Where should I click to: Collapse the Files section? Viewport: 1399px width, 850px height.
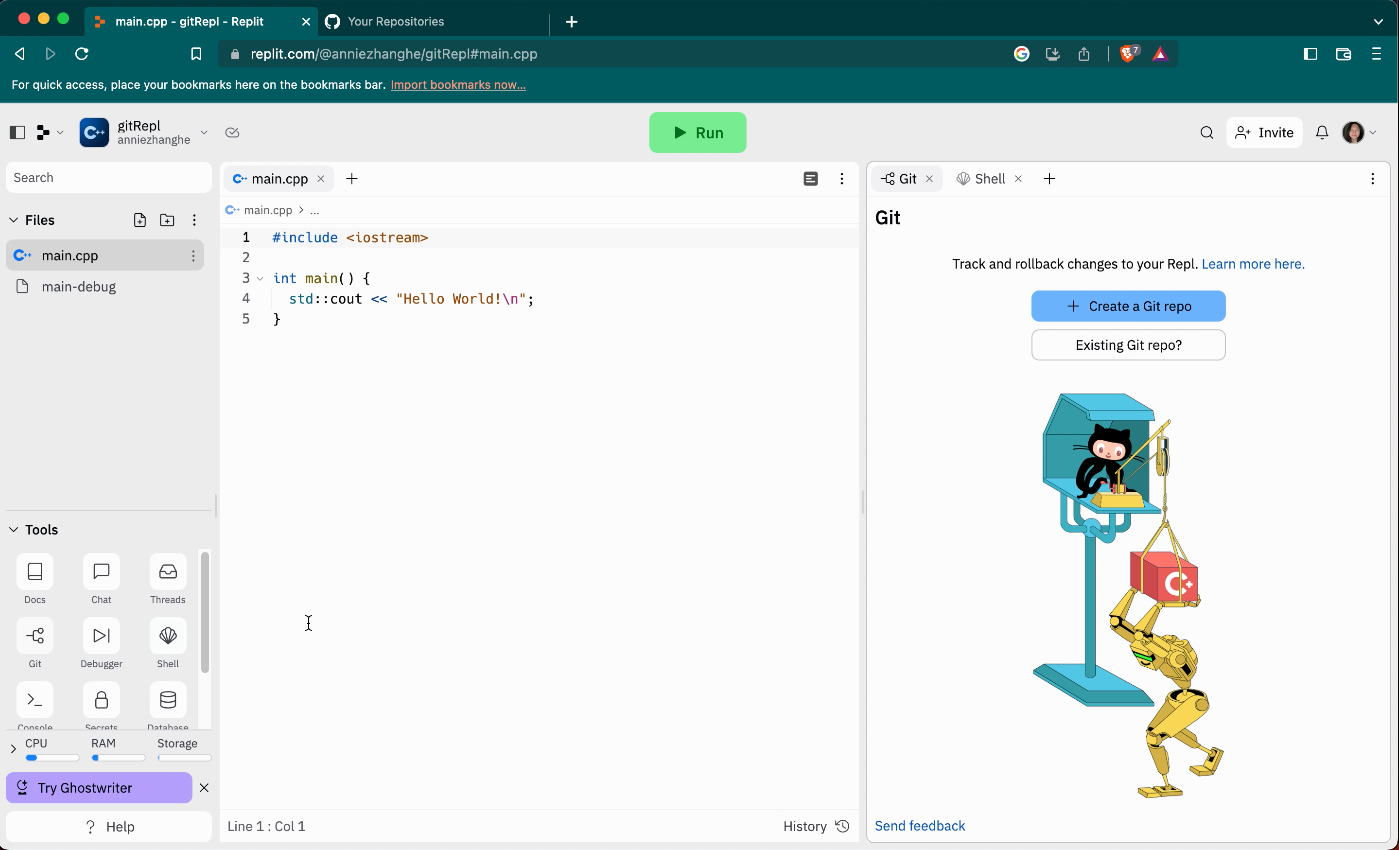(14, 219)
